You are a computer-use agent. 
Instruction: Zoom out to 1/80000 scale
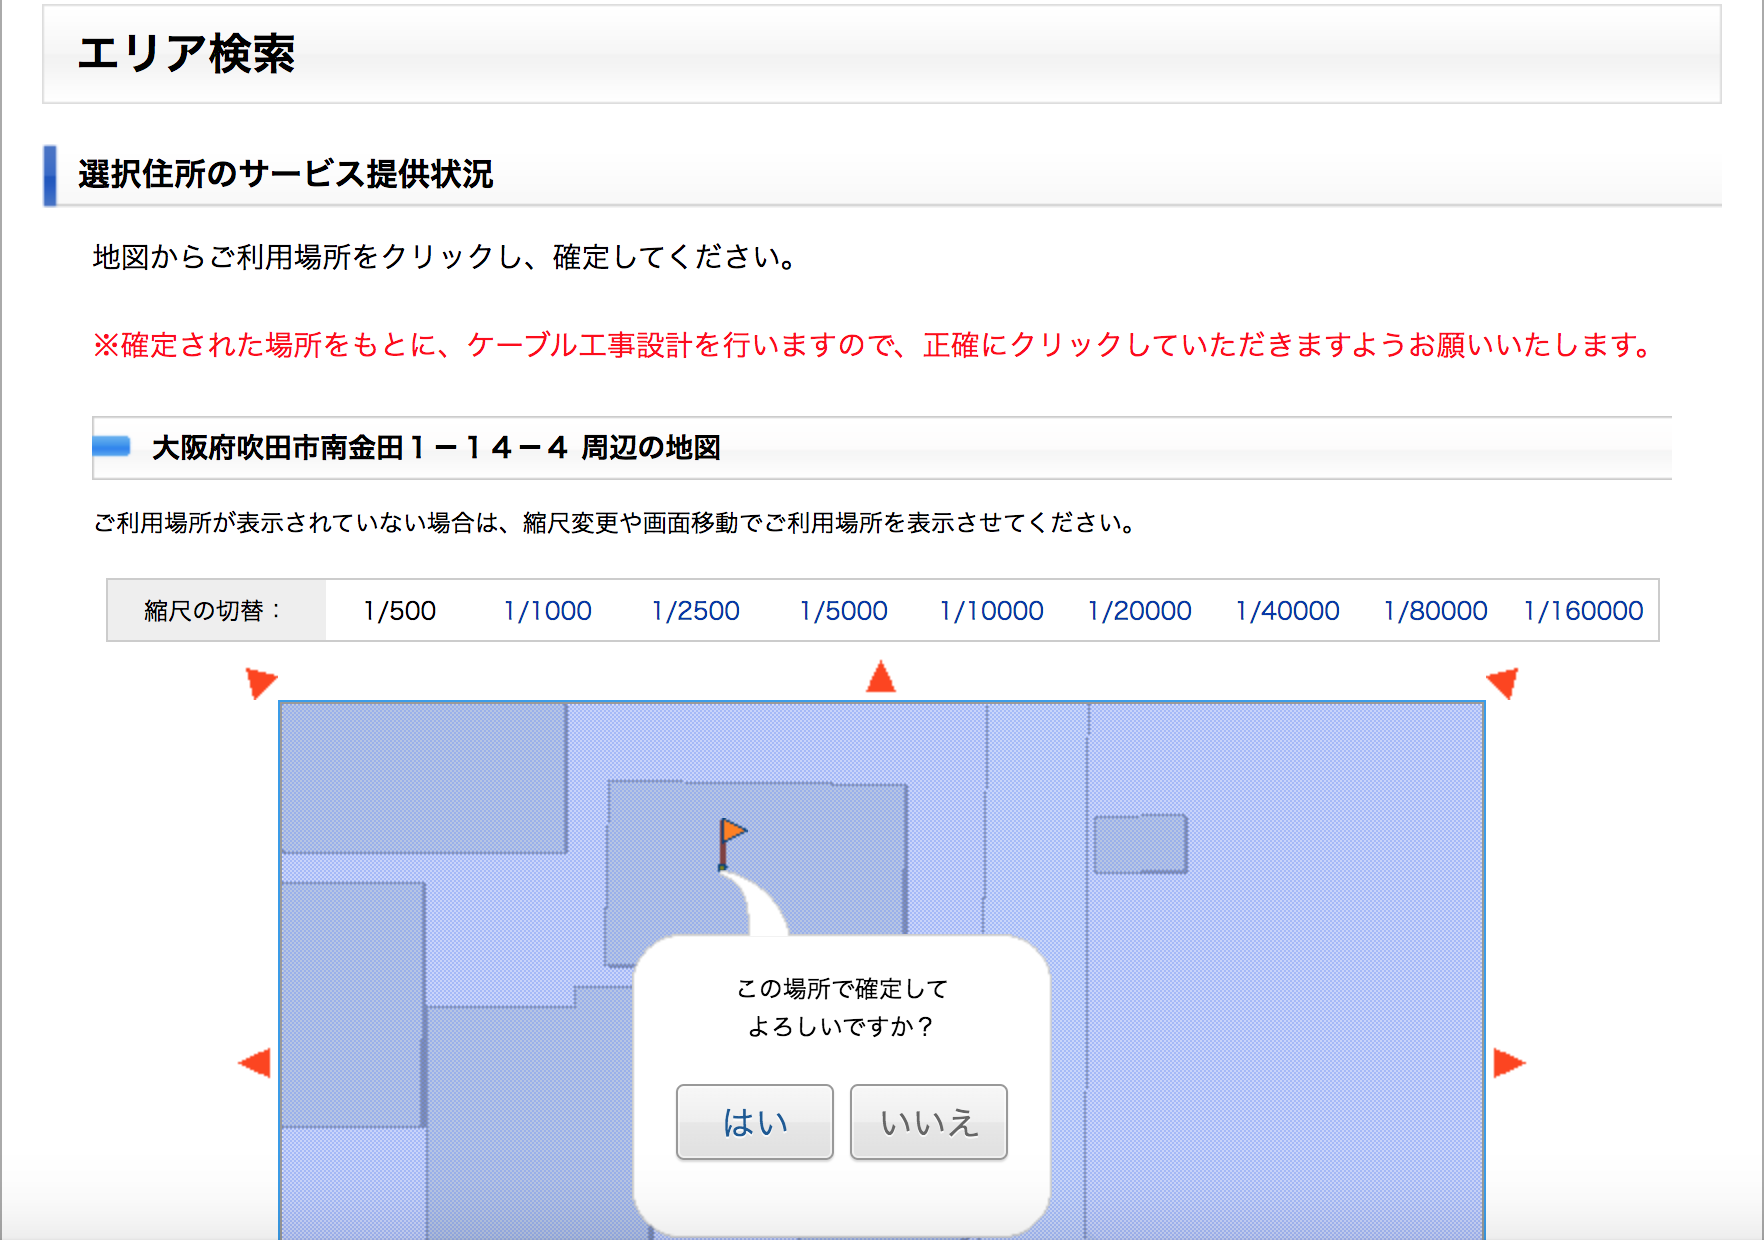pyautogui.click(x=1435, y=611)
